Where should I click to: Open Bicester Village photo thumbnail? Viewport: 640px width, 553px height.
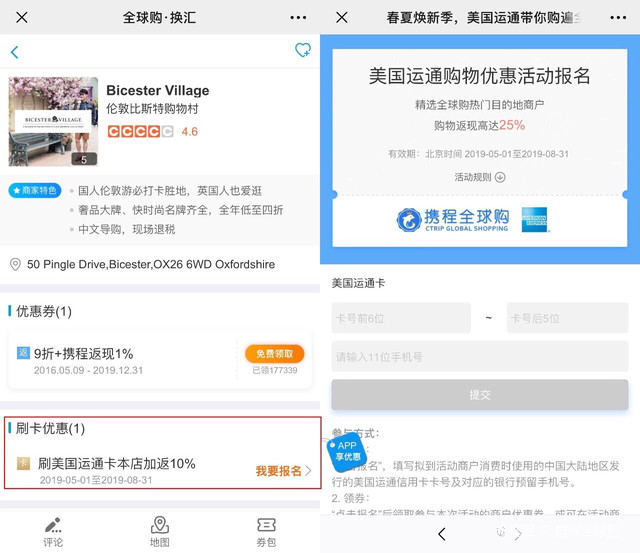(x=53, y=122)
